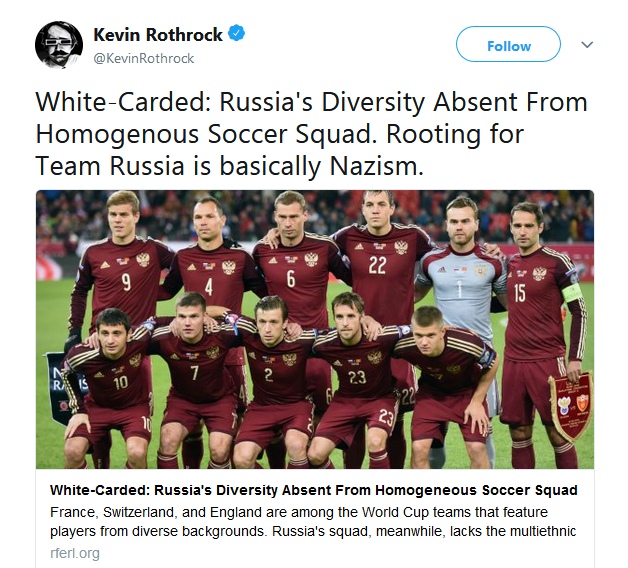Click the tweet text mentioning Team Russia
The width and height of the screenshot is (628, 568).
(311, 133)
